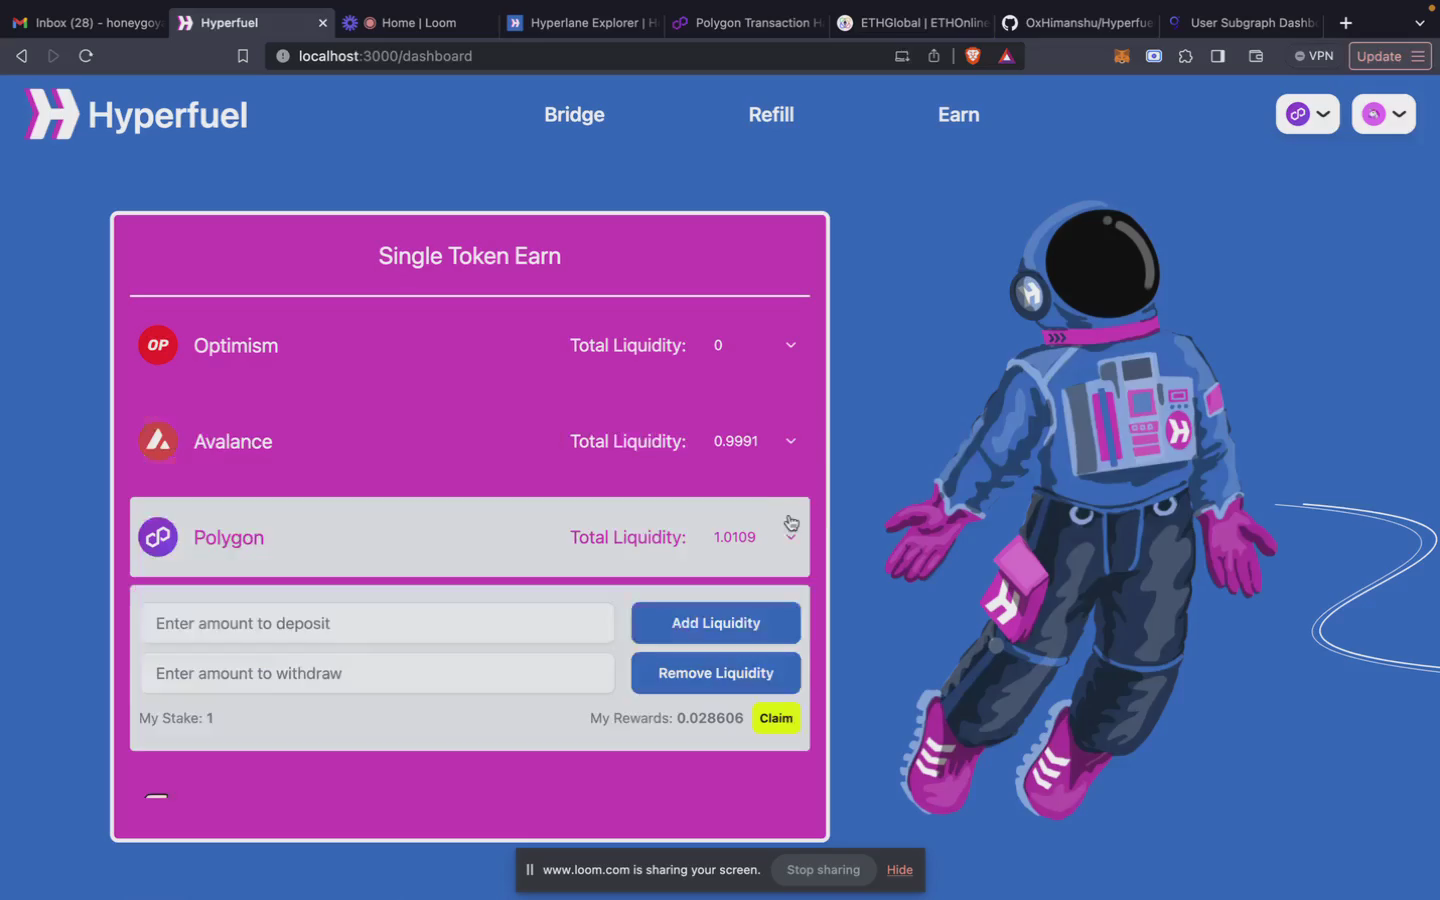The width and height of the screenshot is (1440, 900).
Task: Open the Brave Shields lion icon
Action: 973,56
